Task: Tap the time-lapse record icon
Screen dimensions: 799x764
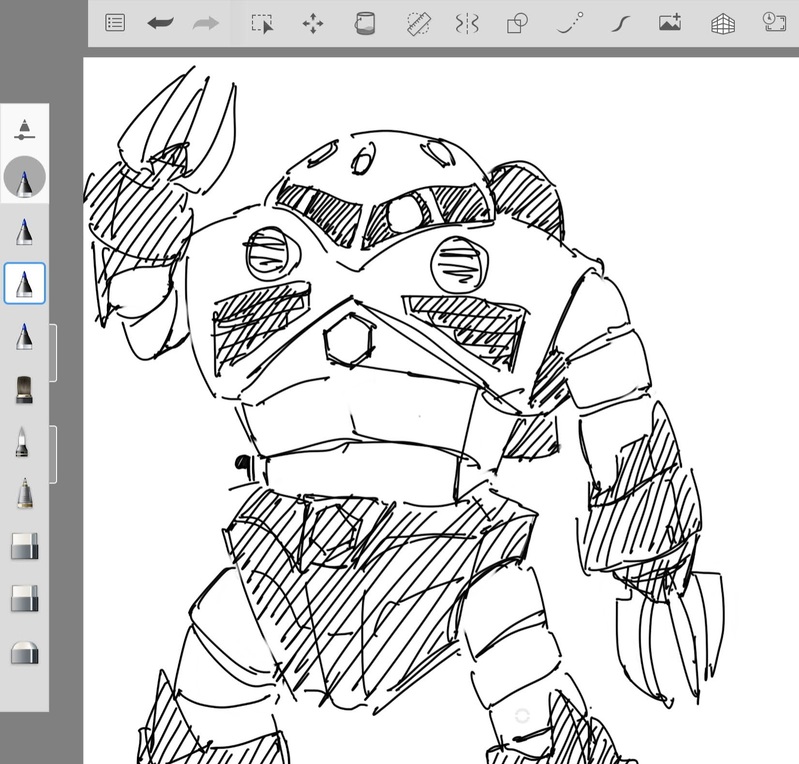Action: click(x=774, y=22)
